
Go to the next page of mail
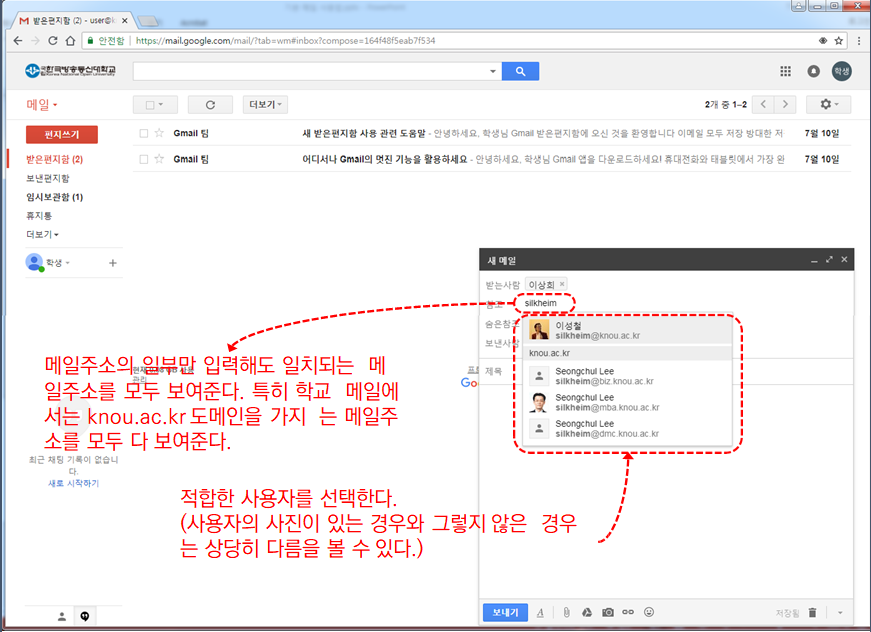tap(785, 104)
